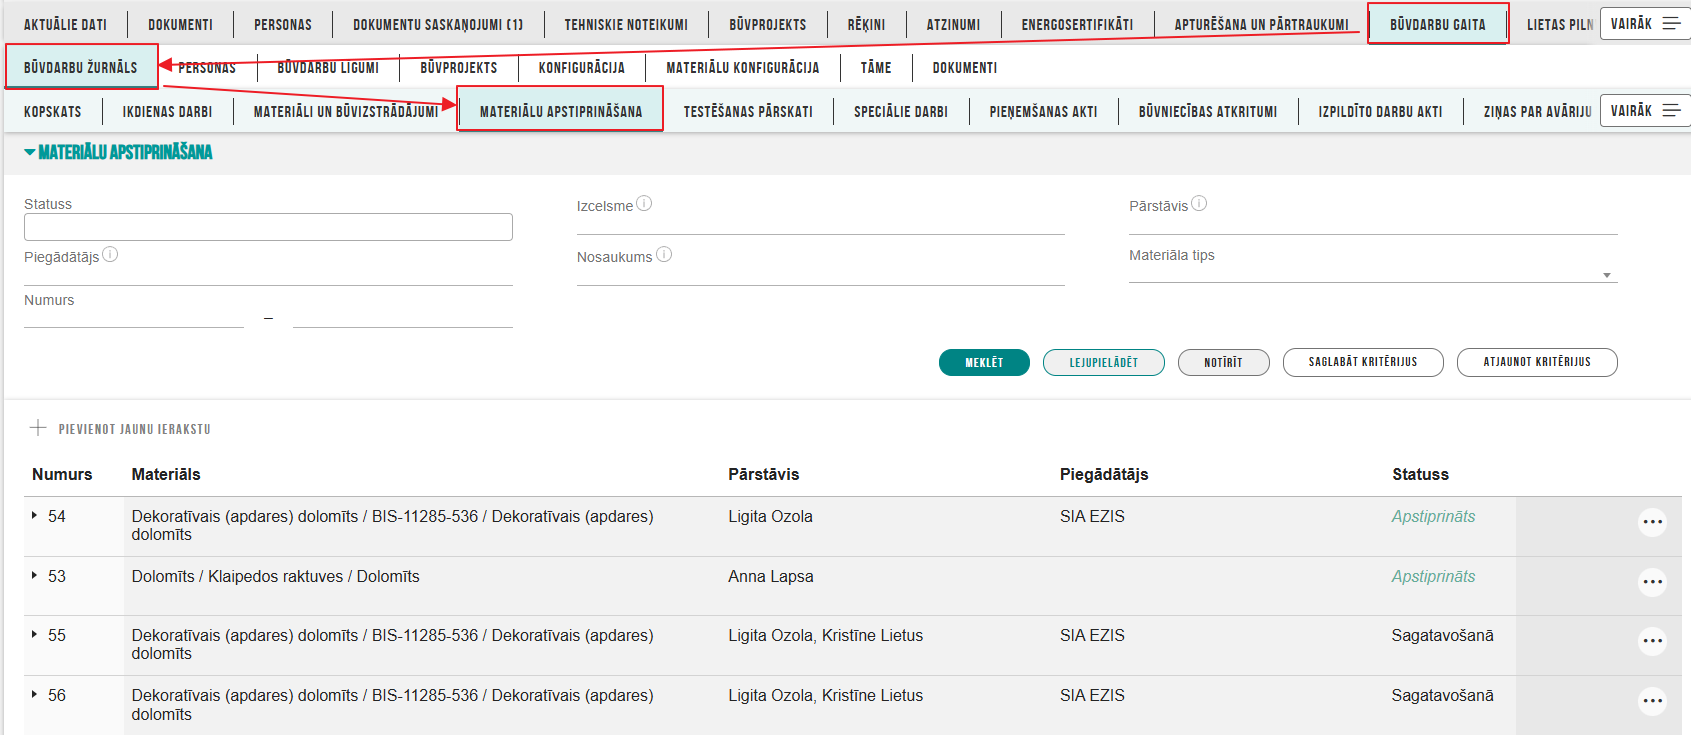Switch to the Kopskats tab
This screenshot has height=735, width=1691.
(x=53, y=112)
